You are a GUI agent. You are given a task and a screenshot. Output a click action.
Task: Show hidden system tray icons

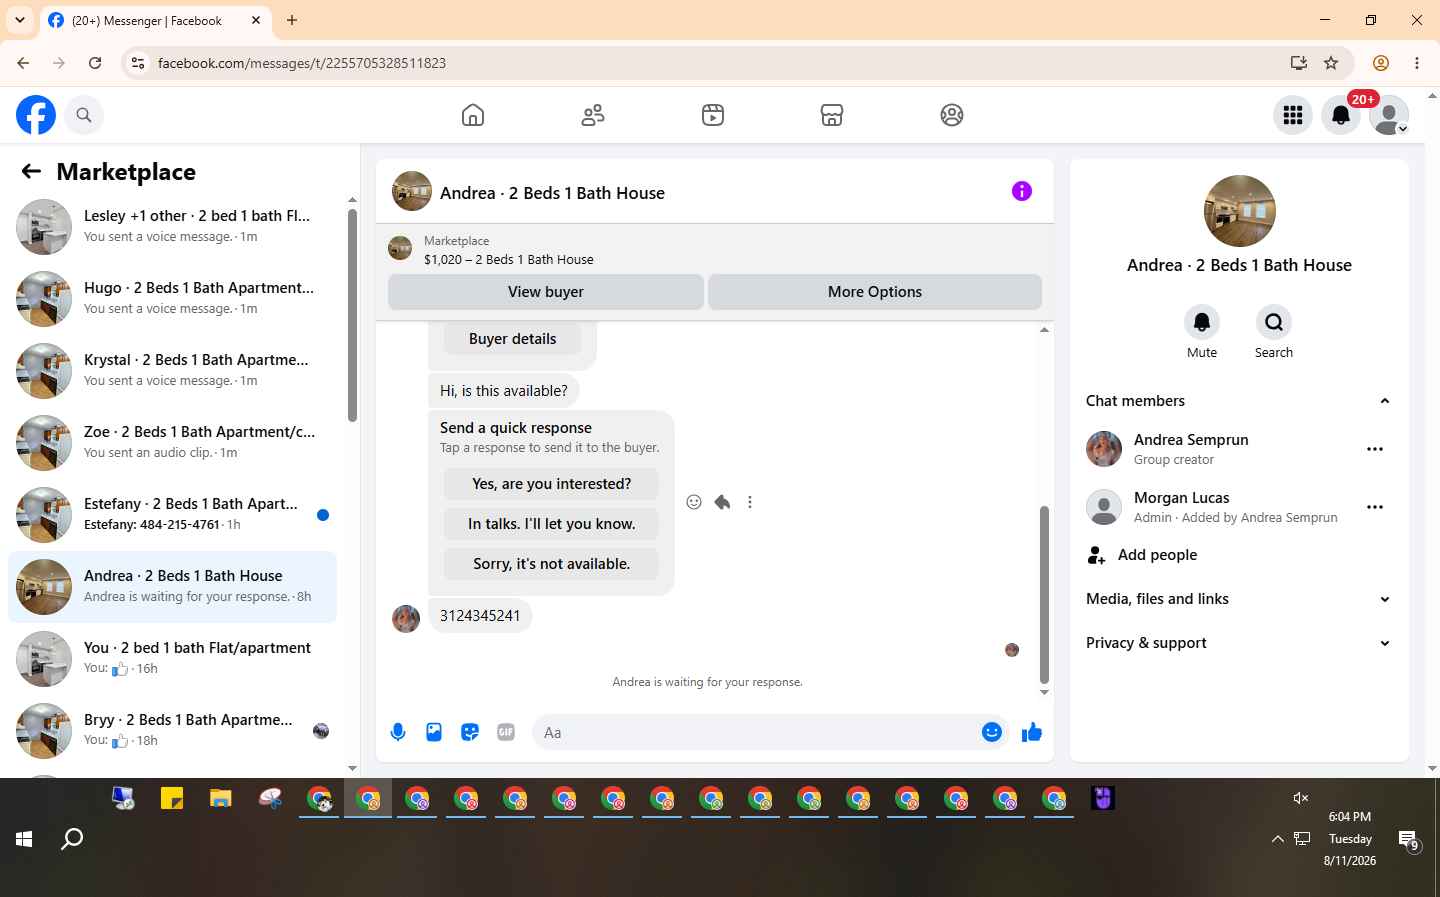[x=1277, y=839]
